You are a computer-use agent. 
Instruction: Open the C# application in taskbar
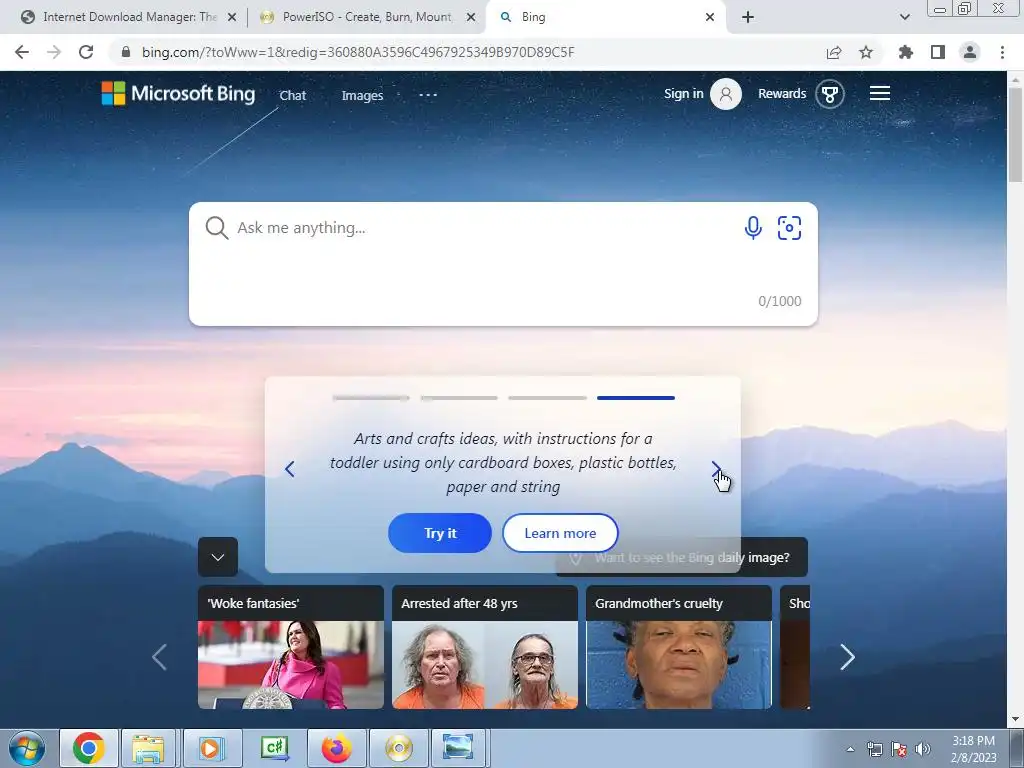(274, 748)
